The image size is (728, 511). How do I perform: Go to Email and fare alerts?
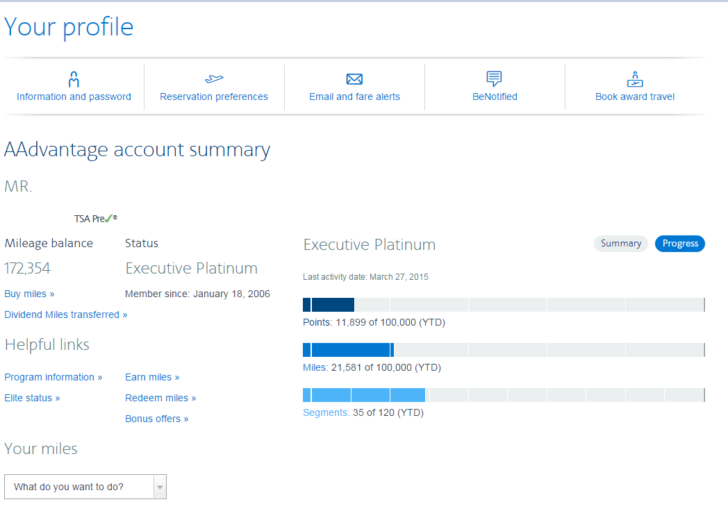(x=354, y=97)
